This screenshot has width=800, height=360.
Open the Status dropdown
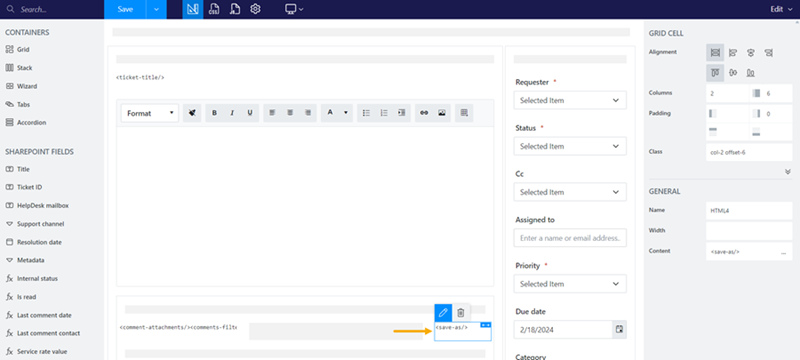(570, 146)
